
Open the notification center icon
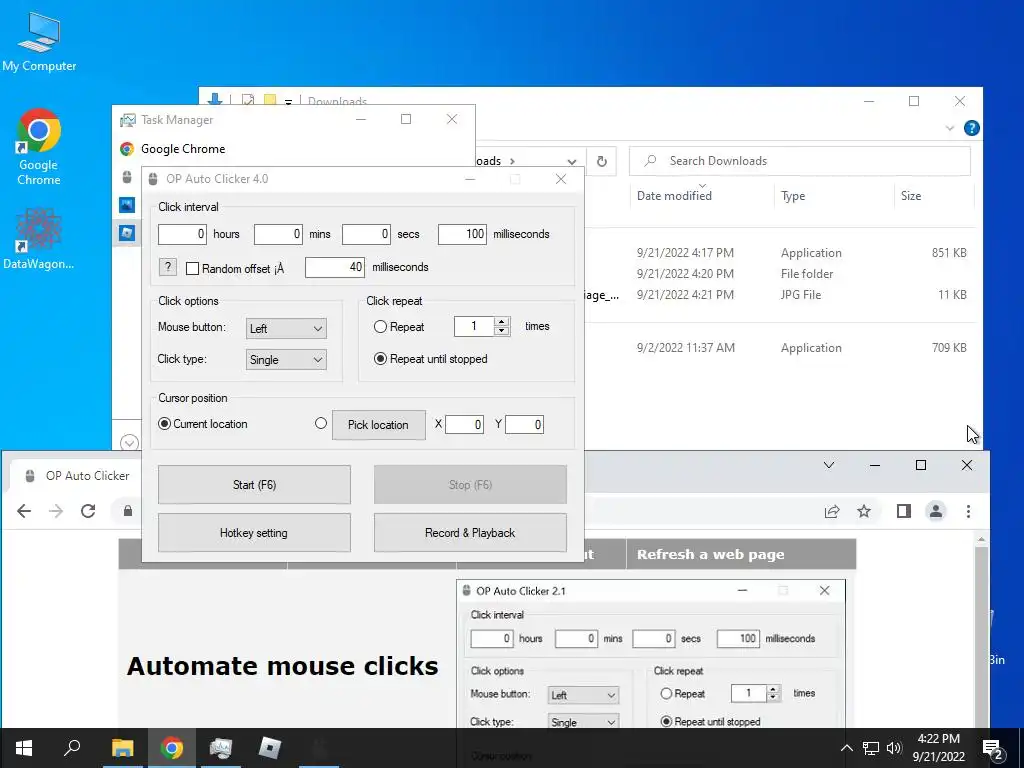[x=993, y=748]
